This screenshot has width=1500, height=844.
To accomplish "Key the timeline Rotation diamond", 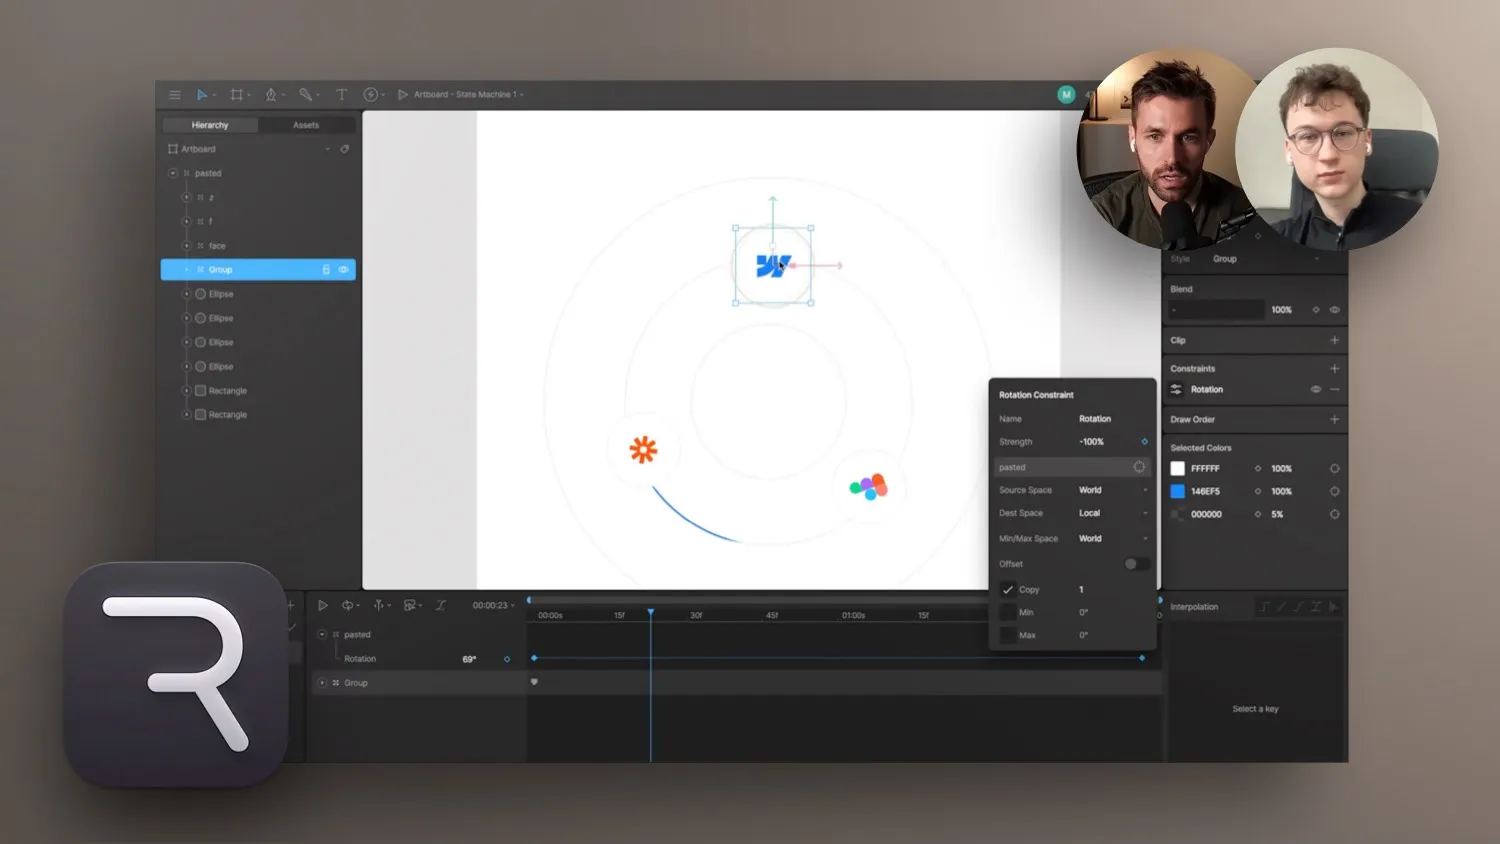I will coord(507,659).
